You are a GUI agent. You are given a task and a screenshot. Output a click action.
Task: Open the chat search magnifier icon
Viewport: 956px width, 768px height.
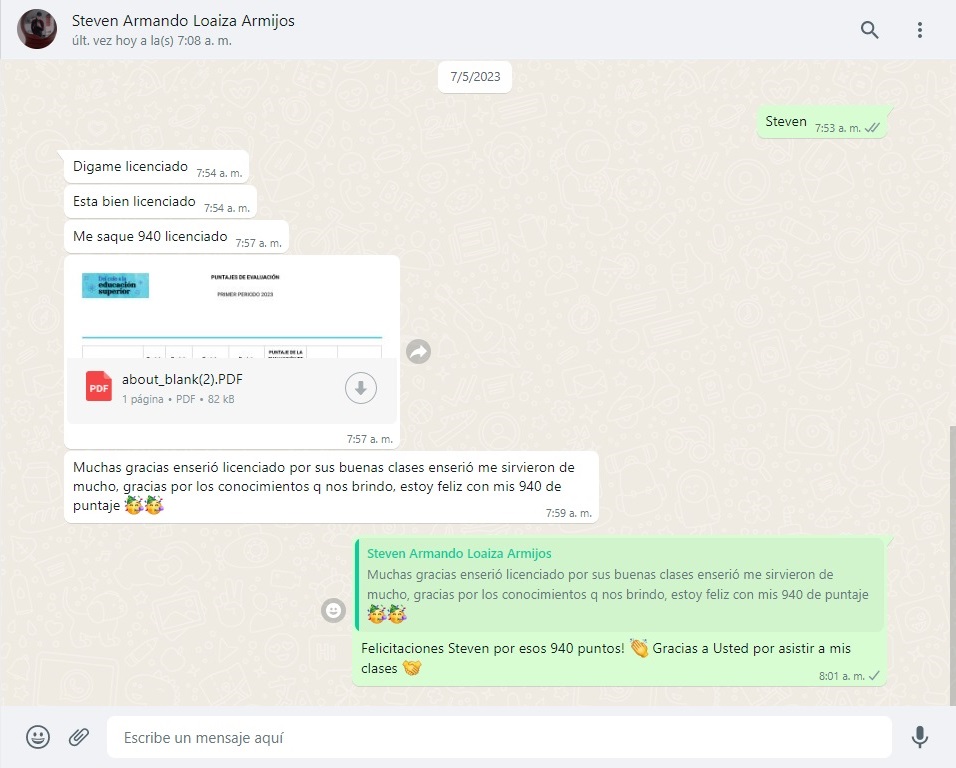click(x=869, y=30)
